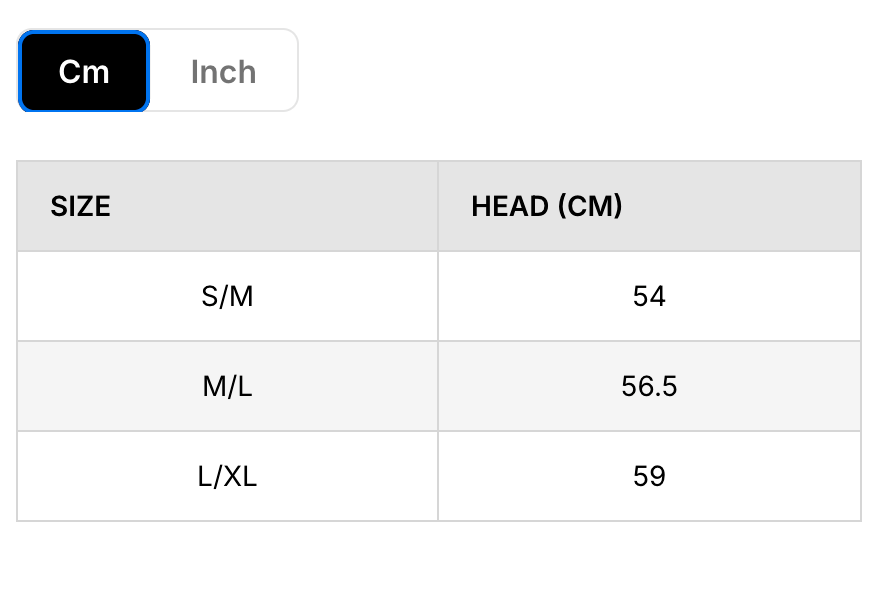884x604 pixels.
Task: Click the 54 head measurement value
Action: pyautogui.click(x=649, y=296)
